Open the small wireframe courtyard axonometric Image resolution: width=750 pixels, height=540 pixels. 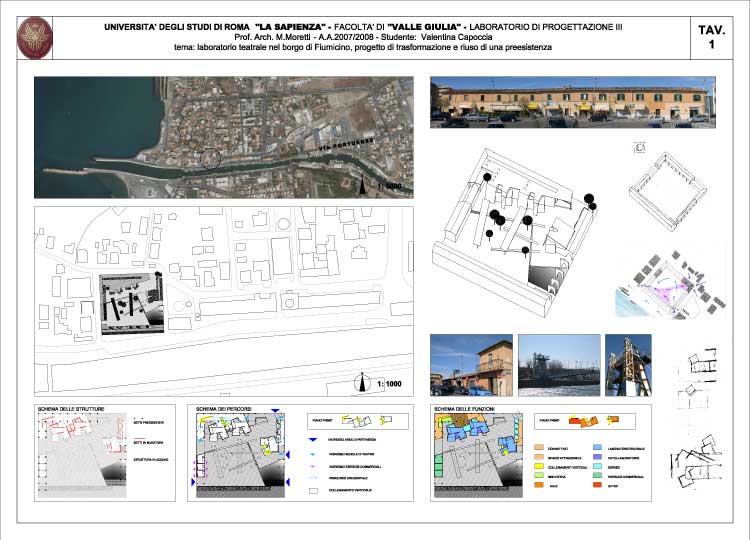668,191
